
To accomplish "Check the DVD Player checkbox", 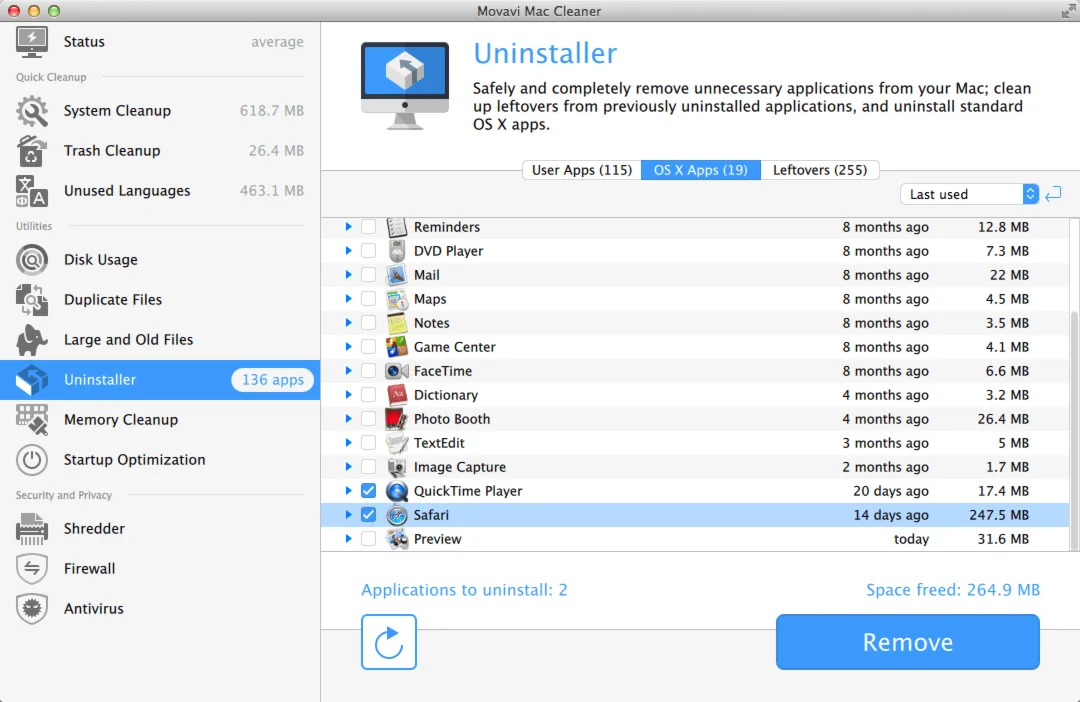I will [368, 251].
